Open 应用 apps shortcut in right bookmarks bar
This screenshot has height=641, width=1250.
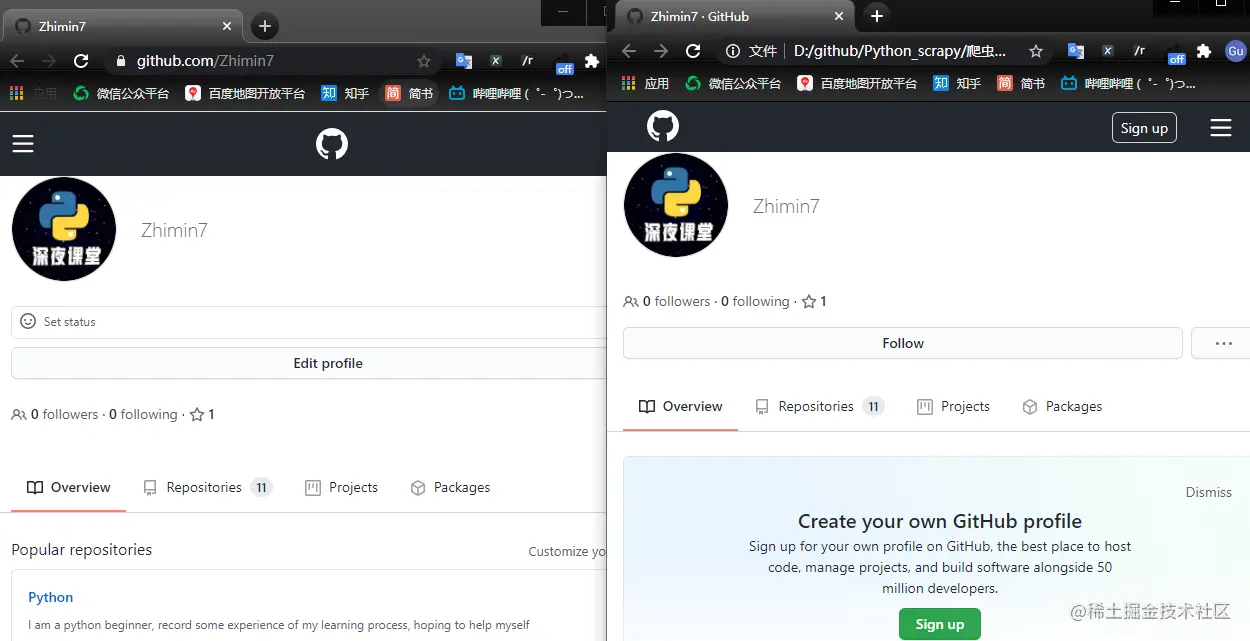tap(645, 83)
